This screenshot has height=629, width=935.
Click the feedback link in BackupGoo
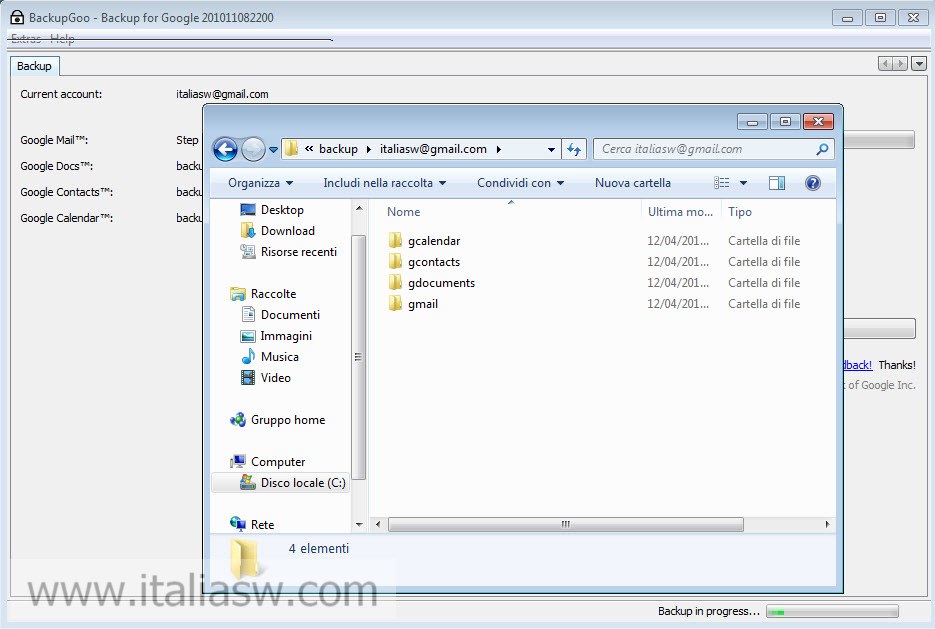(858, 365)
